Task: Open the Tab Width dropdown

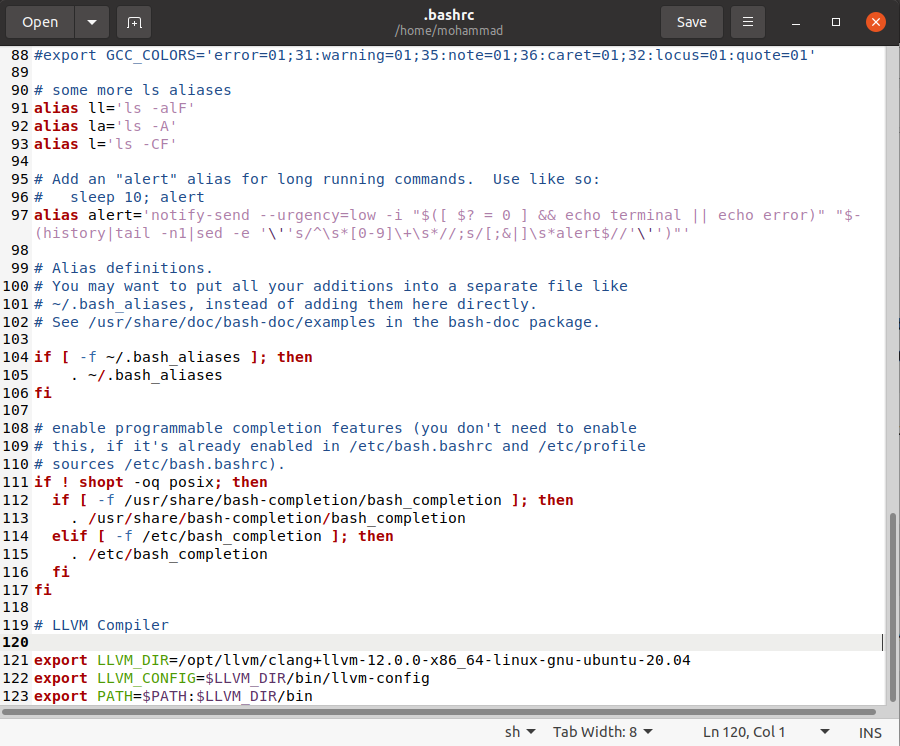Action: pos(603,732)
